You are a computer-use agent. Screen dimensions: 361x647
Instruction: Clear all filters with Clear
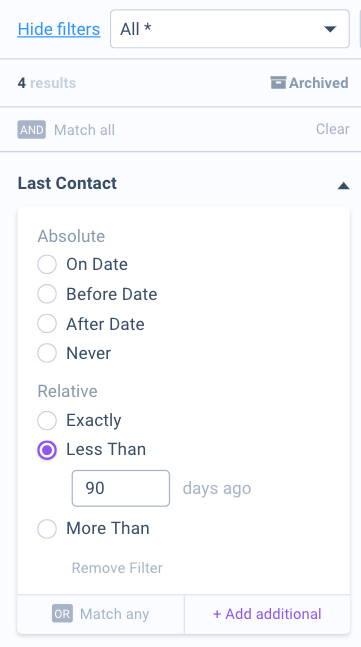(x=333, y=129)
